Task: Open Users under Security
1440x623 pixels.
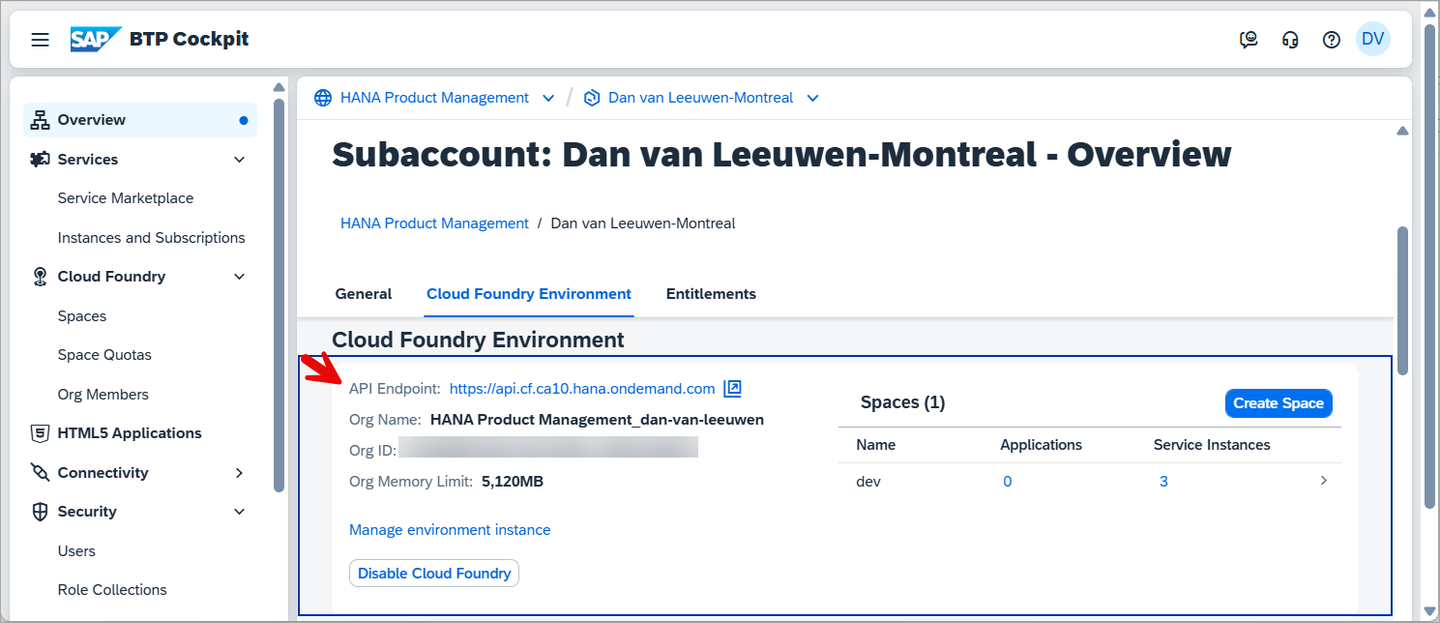Action: tap(77, 551)
